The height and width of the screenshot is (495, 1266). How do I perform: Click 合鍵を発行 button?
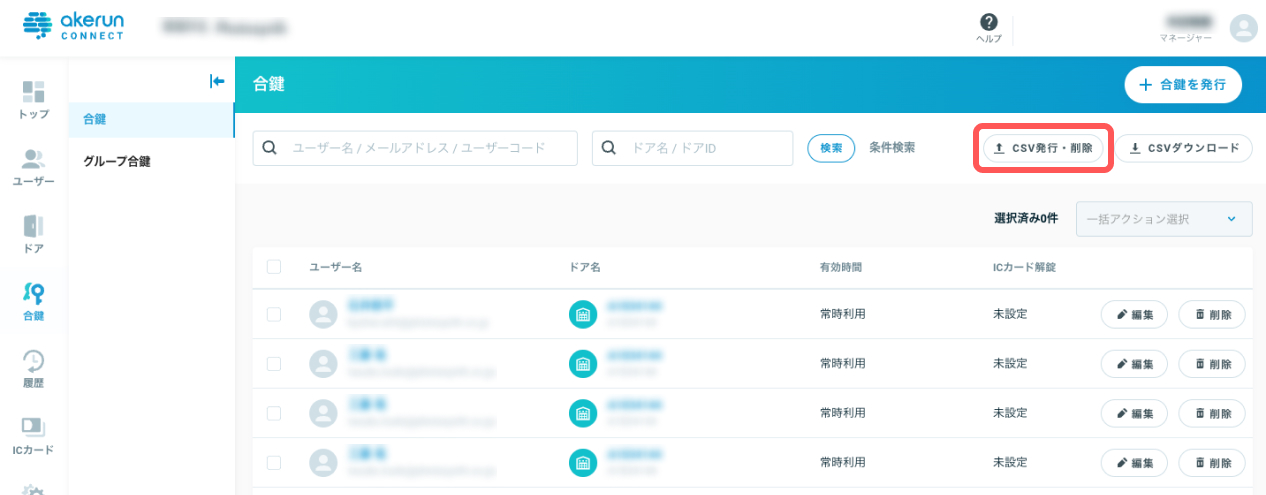click(x=1183, y=85)
